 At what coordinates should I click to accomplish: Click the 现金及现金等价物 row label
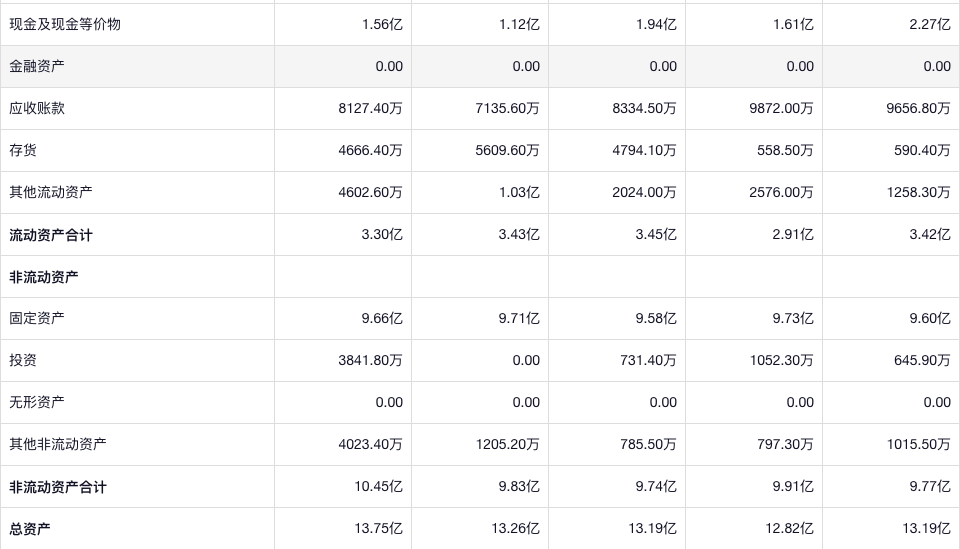point(65,24)
